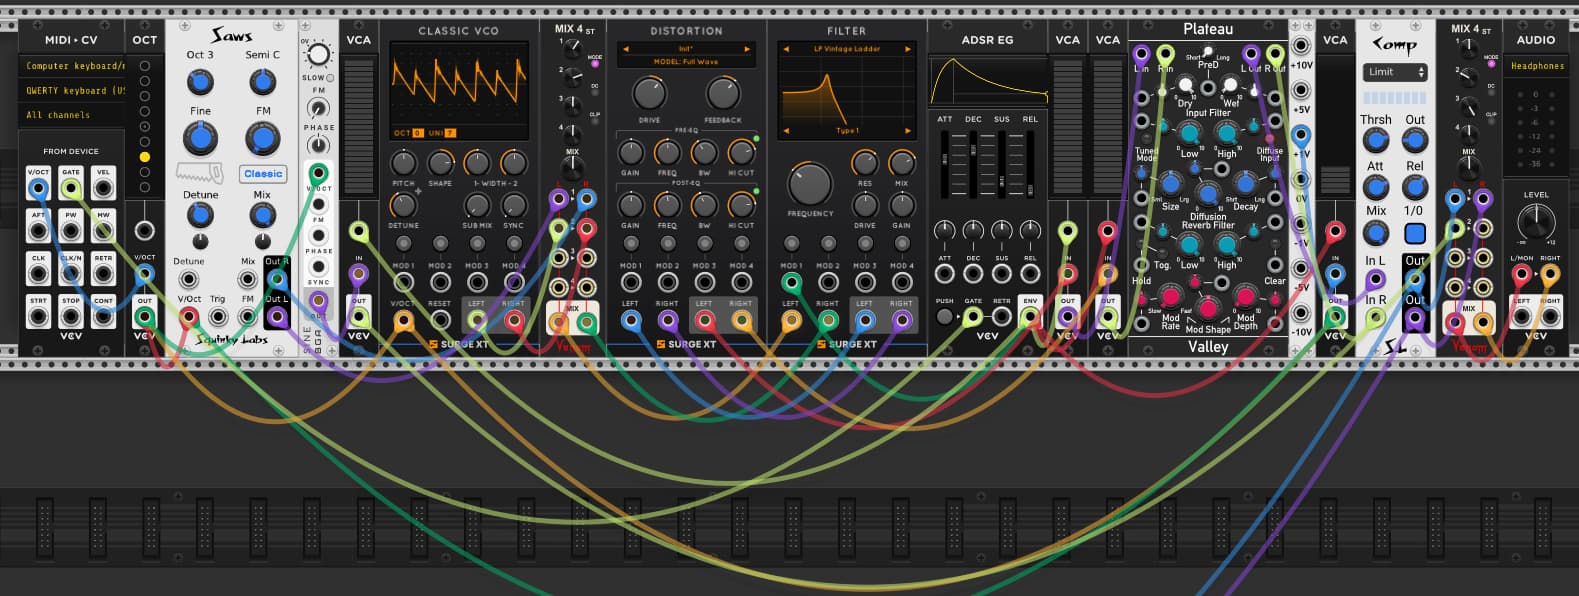Click the Plateau Size knob
This screenshot has width=1579, height=596.
1170,183
